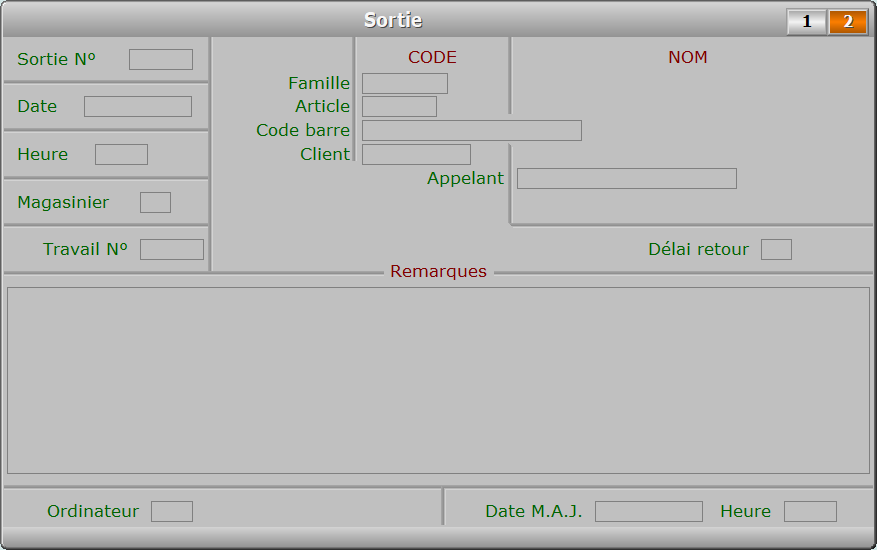877x550 pixels.
Task: Click the CODE column heading
Action: 432,57
